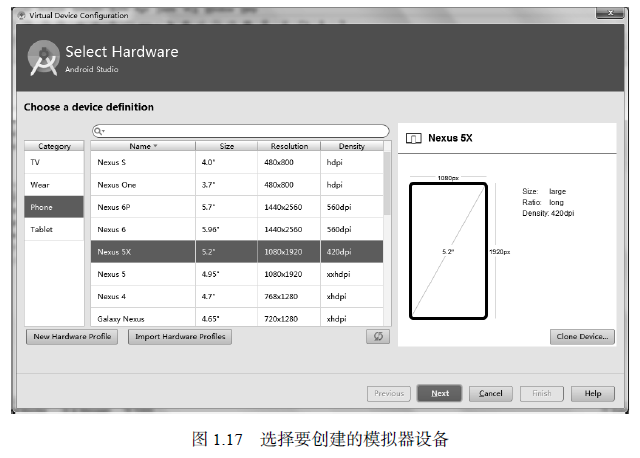Select the Tablet category
Screen dimensions: 640x458
54,229
